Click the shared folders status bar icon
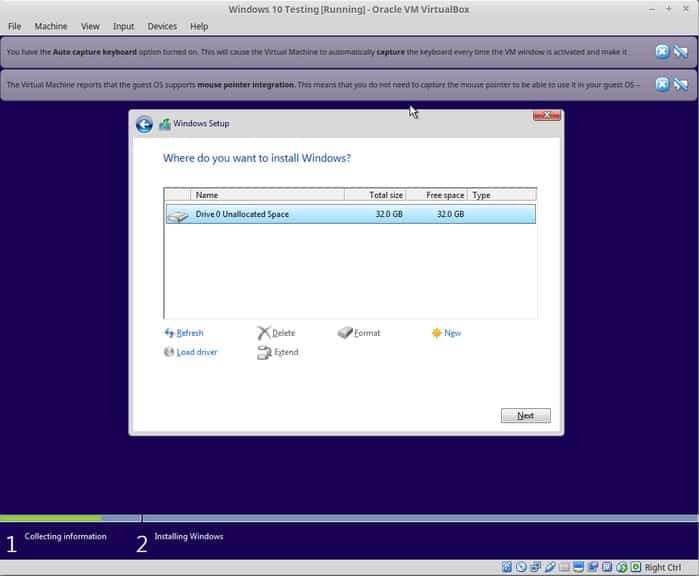This screenshot has width=699, height=576. click(x=564, y=567)
